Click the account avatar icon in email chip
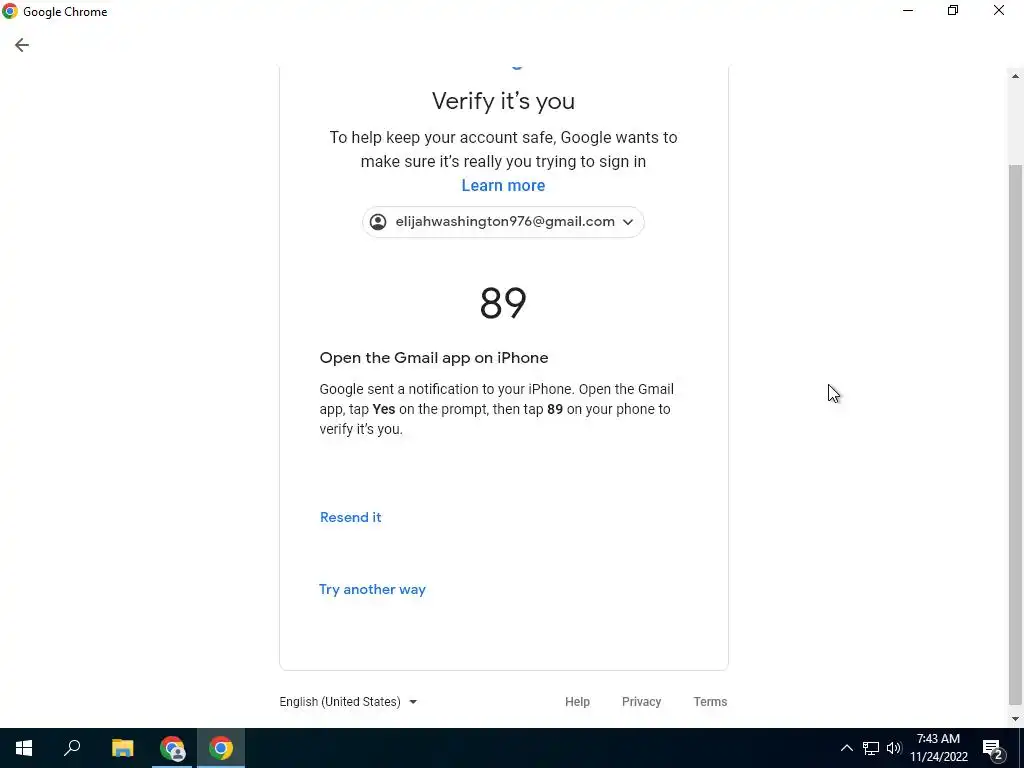This screenshot has width=1024, height=768. tap(378, 221)
